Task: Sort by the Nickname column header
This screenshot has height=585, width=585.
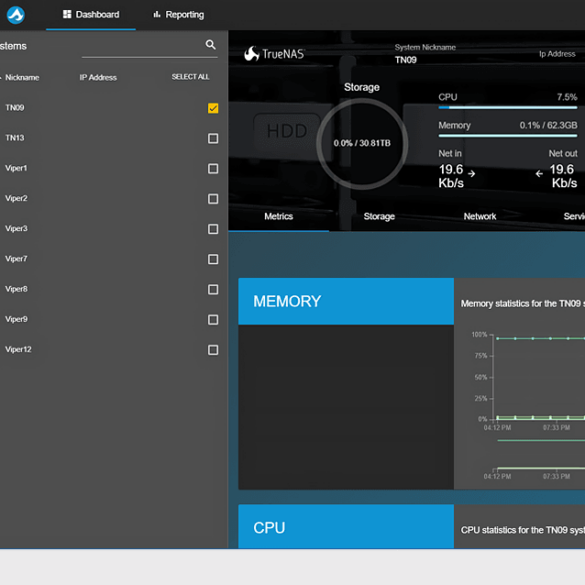Action: click(x=22, y=78)
